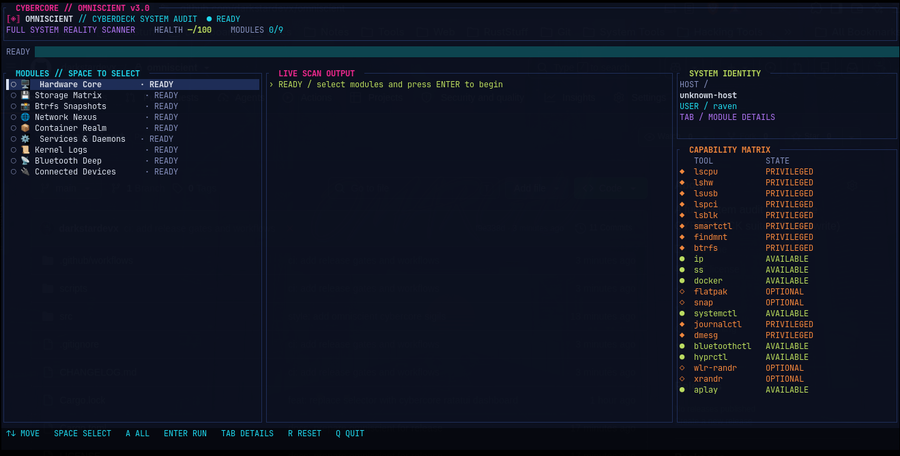Click ENTER RUN in the footer bar

coord(185,434)
